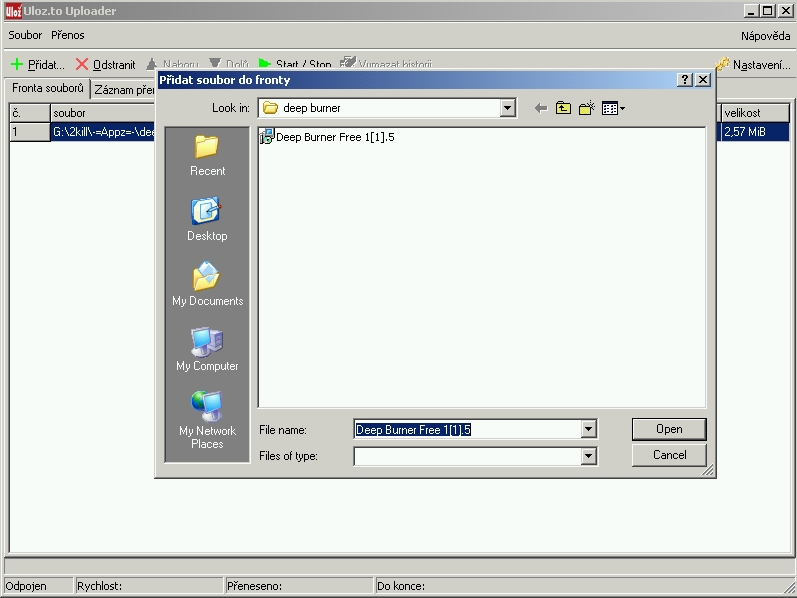Go back using the dialog's back arrow
Image resolution: width=797 pixels, height=598 pixels.
click(541, 108)
